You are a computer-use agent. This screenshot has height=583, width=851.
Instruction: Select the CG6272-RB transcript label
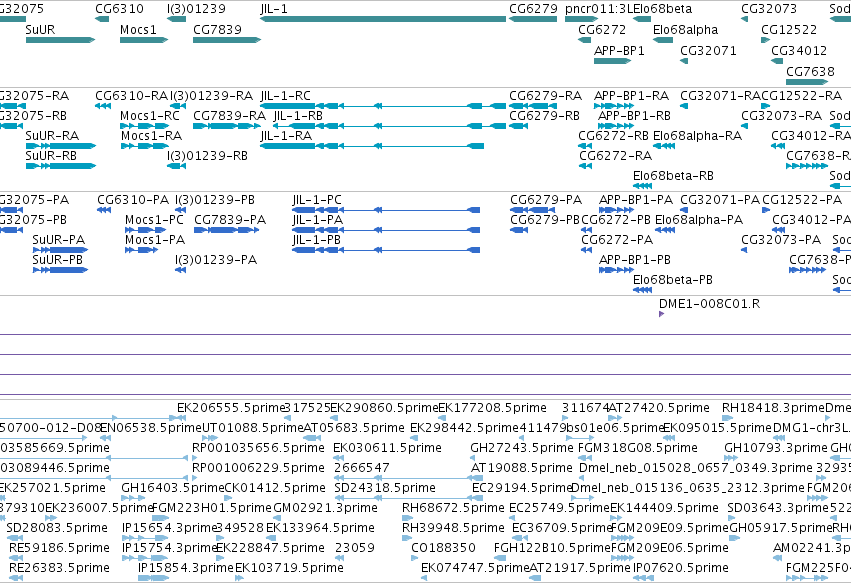pyautogui.click(x=613, y=135)
